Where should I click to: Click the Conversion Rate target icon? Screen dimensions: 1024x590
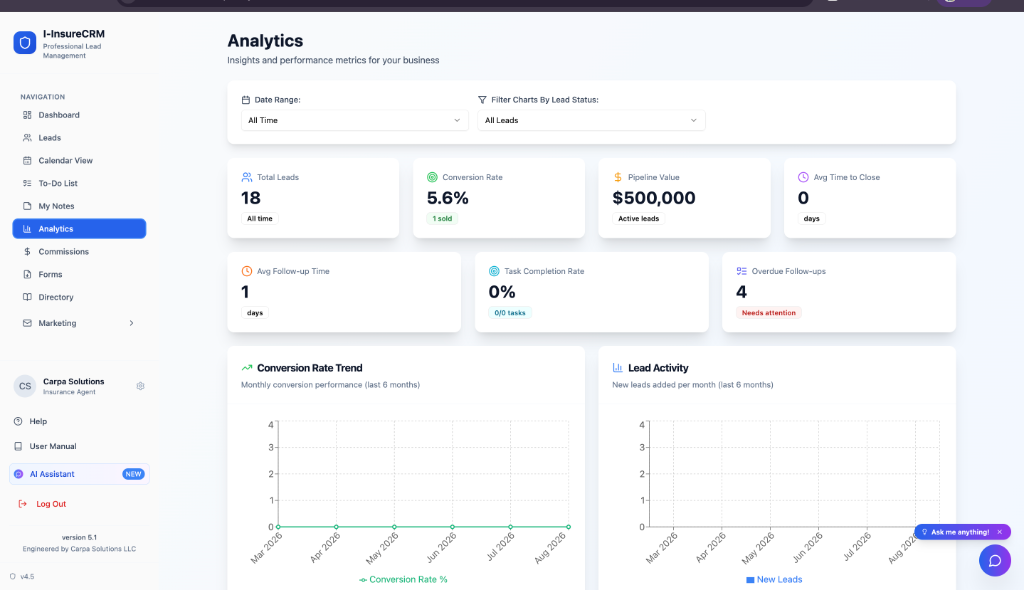click(x=432, y=177)
